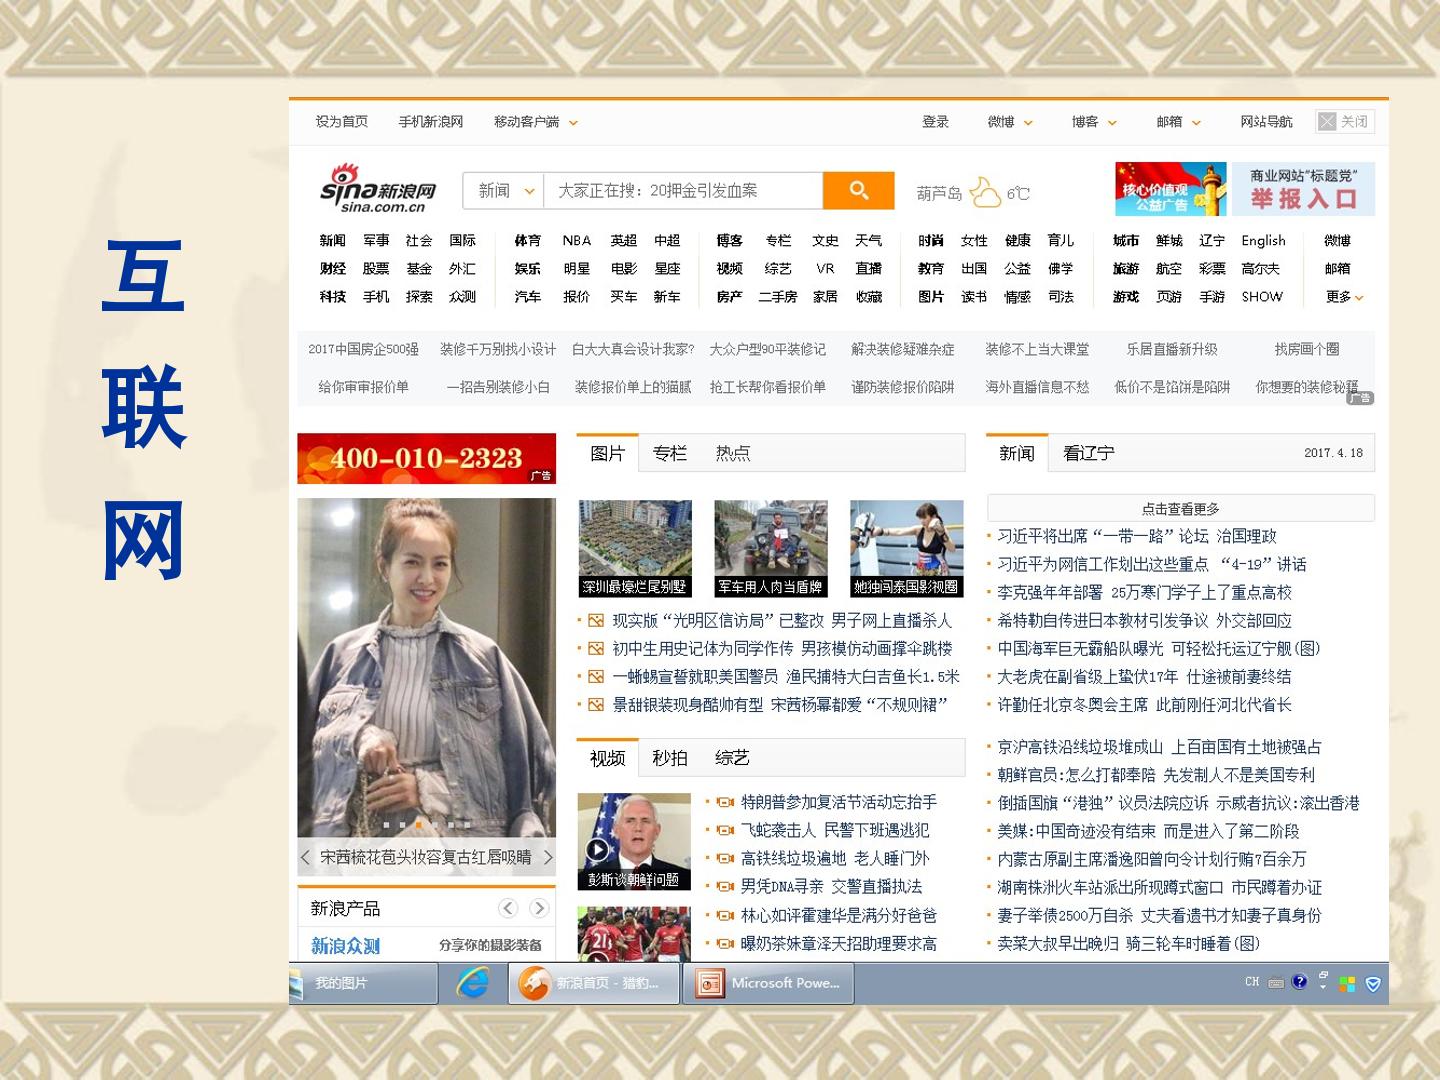The height and width of the screenshot is (1080, 1440).
Task: Click the weather cloud icon
Action: pos(985,192)
